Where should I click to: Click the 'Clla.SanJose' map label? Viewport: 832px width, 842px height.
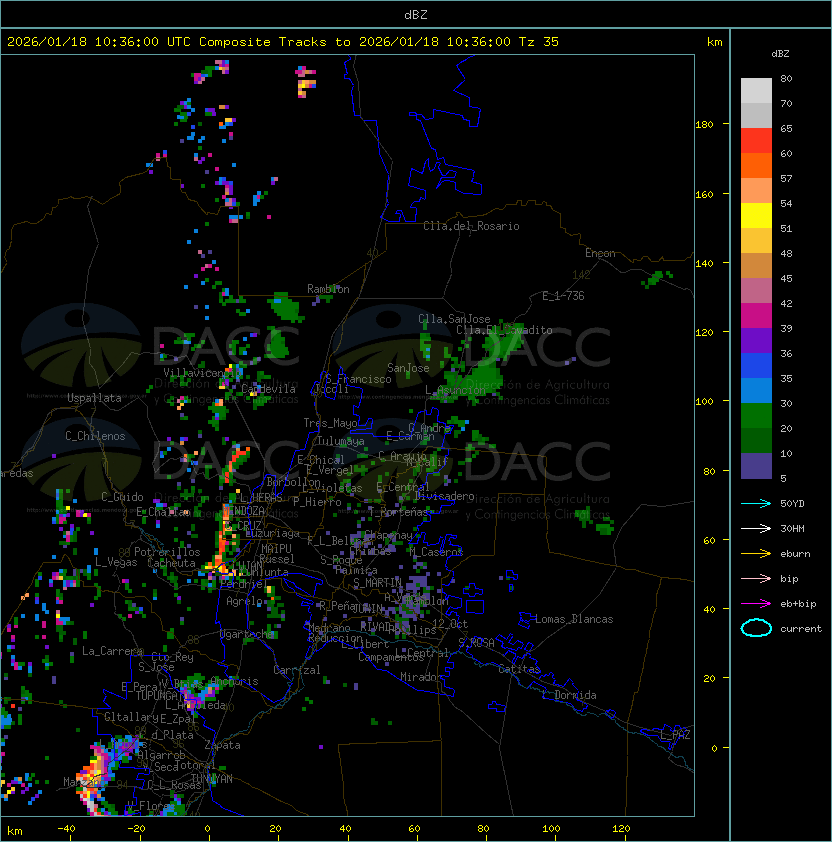(454, 319)
